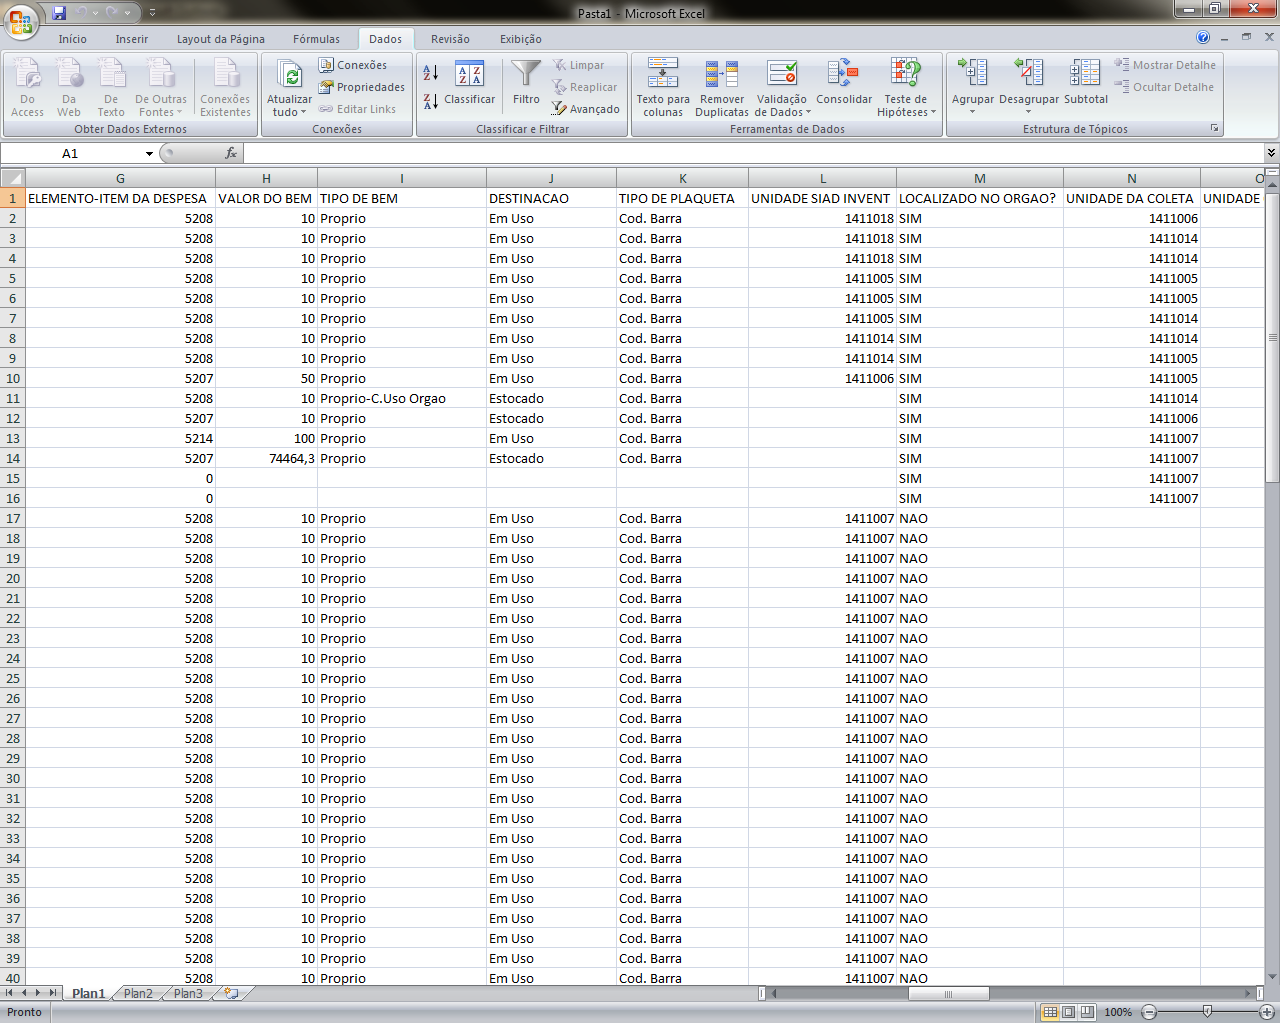Sort descending Z to A

(431, 101)
